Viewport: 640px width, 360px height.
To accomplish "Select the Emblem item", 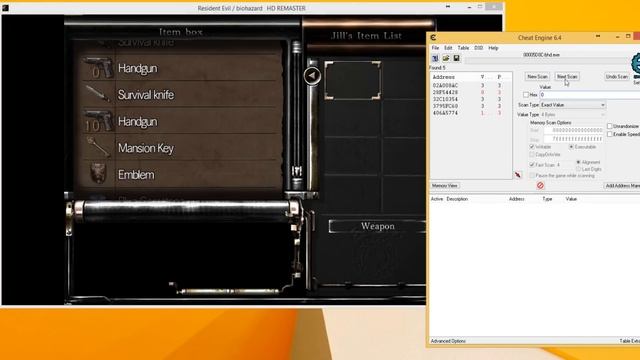I will point(182,175).
